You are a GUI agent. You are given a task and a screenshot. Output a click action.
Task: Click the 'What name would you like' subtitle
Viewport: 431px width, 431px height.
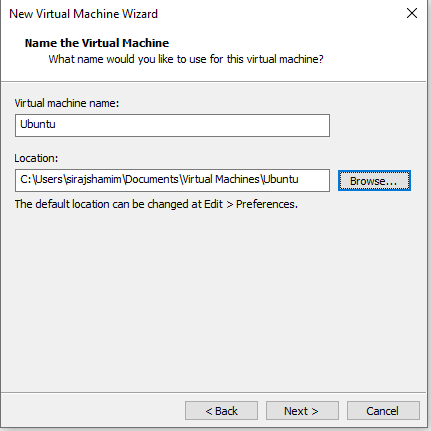(186, 59)
